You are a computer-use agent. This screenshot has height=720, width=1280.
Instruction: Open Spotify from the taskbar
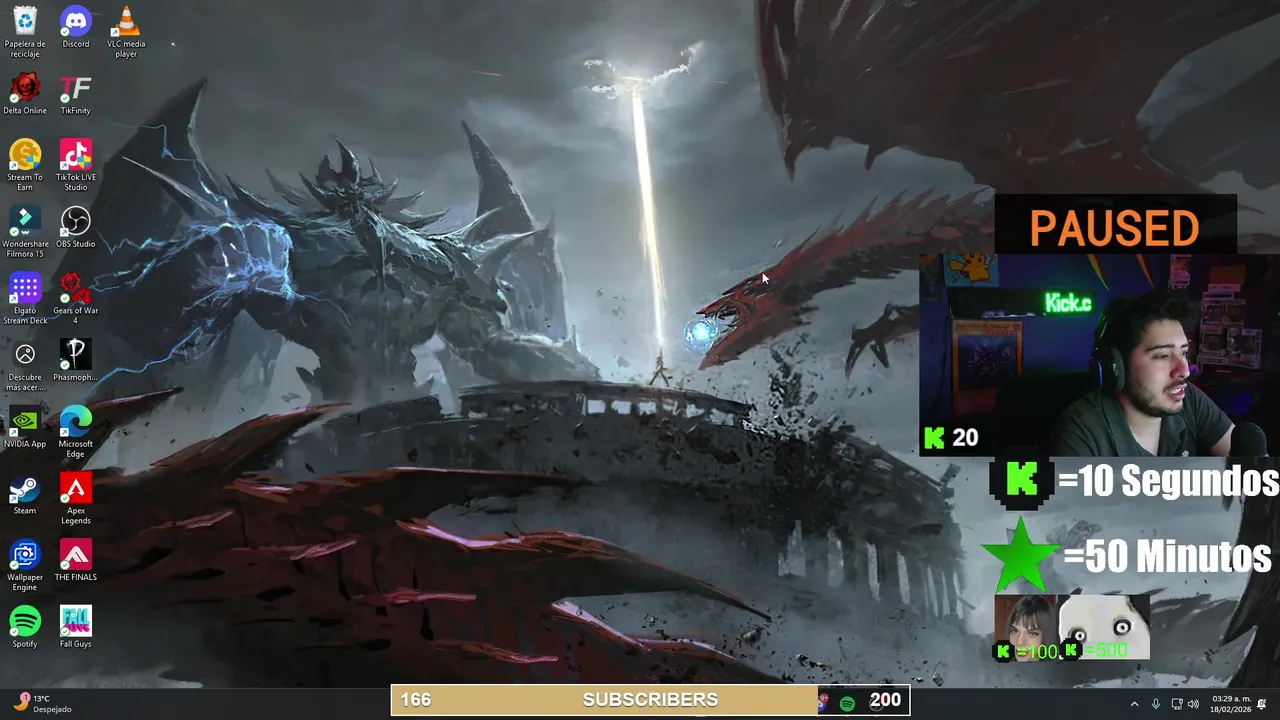click(847, 703)
